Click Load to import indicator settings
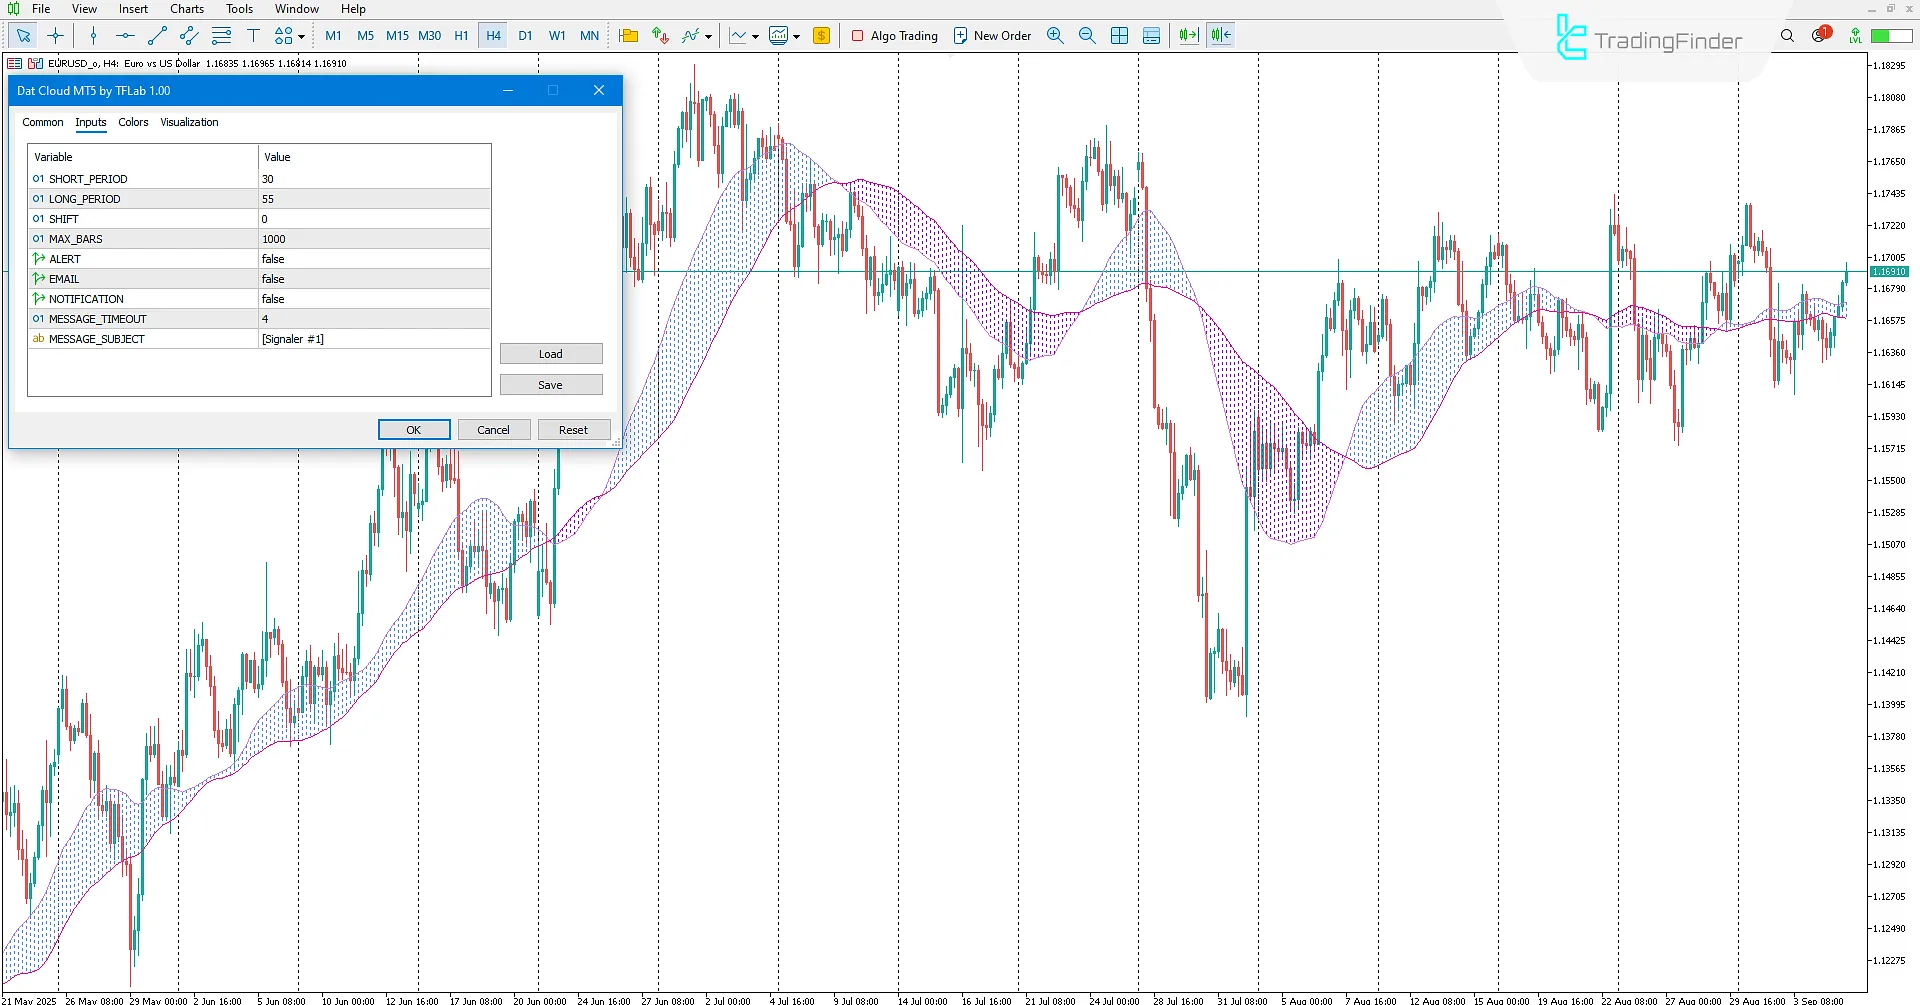This screenshot has width=1920, height=1005. pos(551,353)
